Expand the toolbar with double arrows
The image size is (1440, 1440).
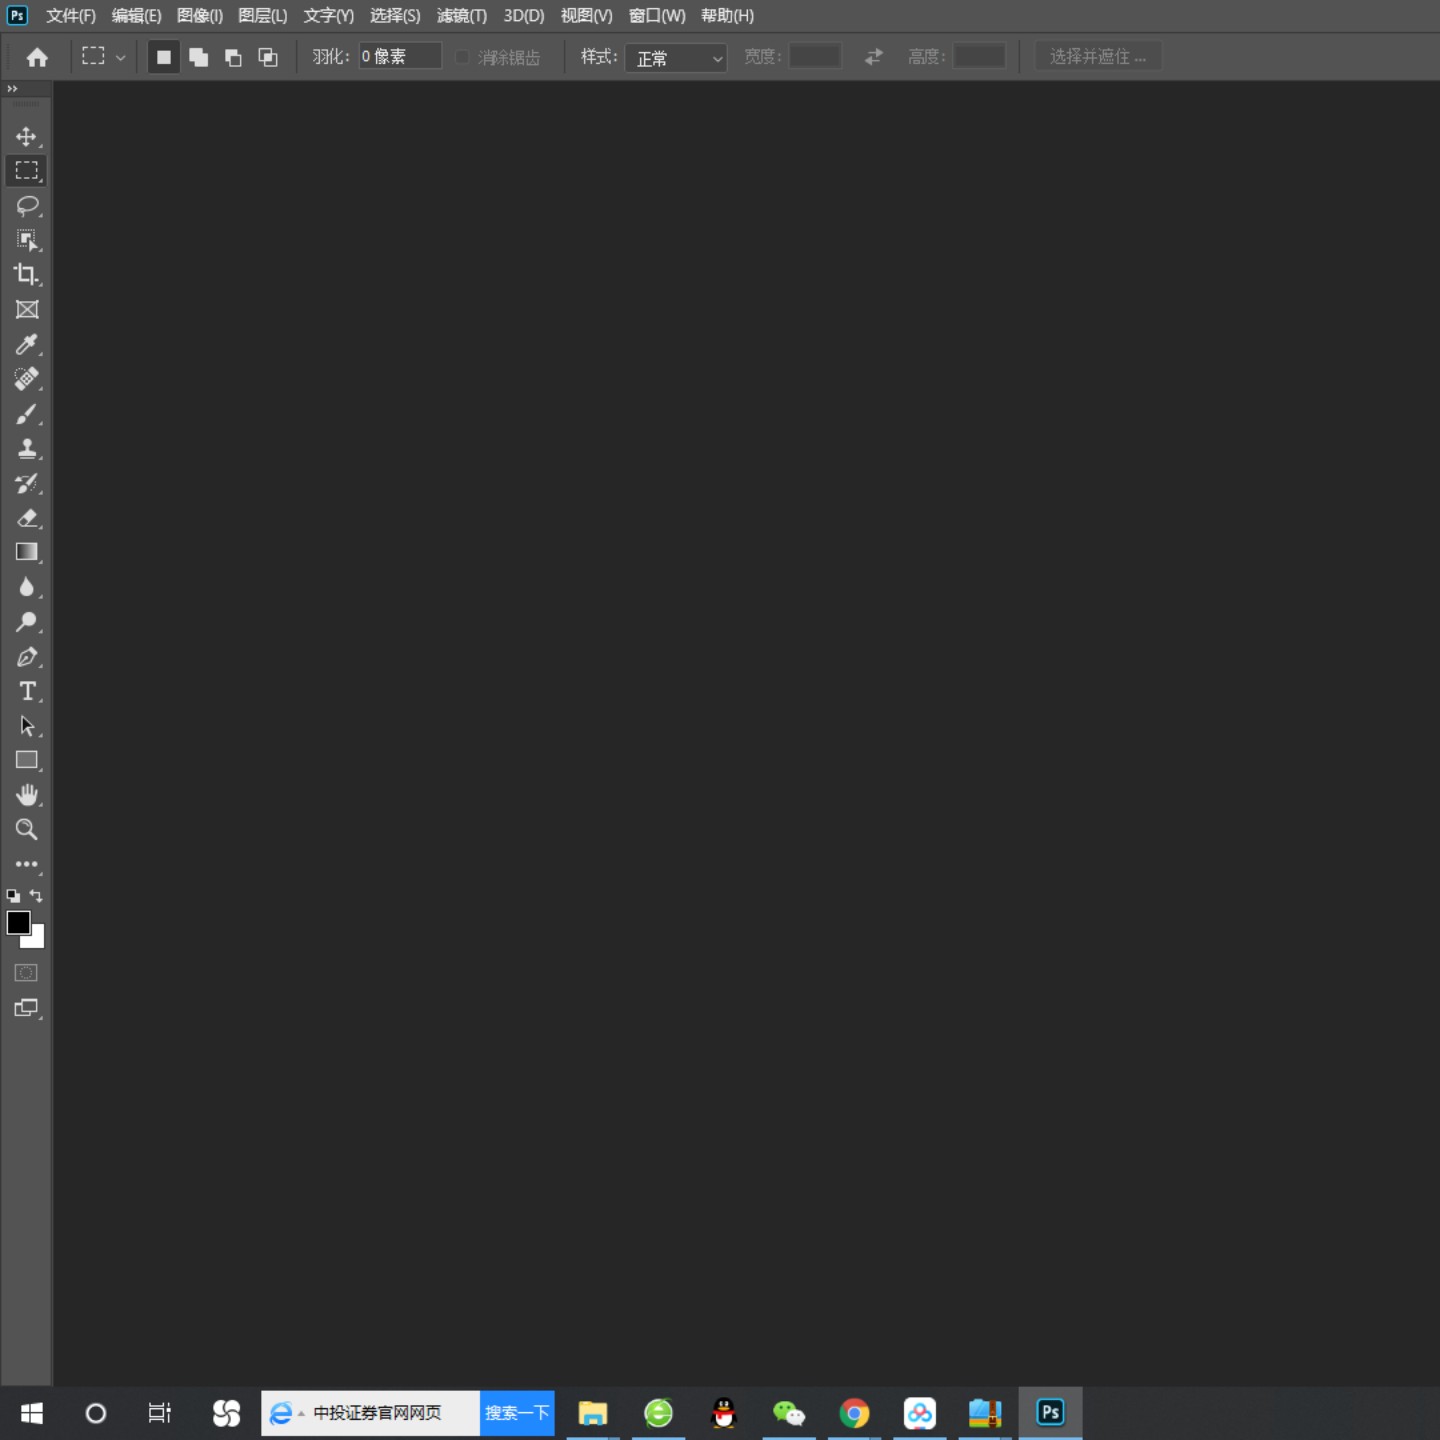[13, 90]
